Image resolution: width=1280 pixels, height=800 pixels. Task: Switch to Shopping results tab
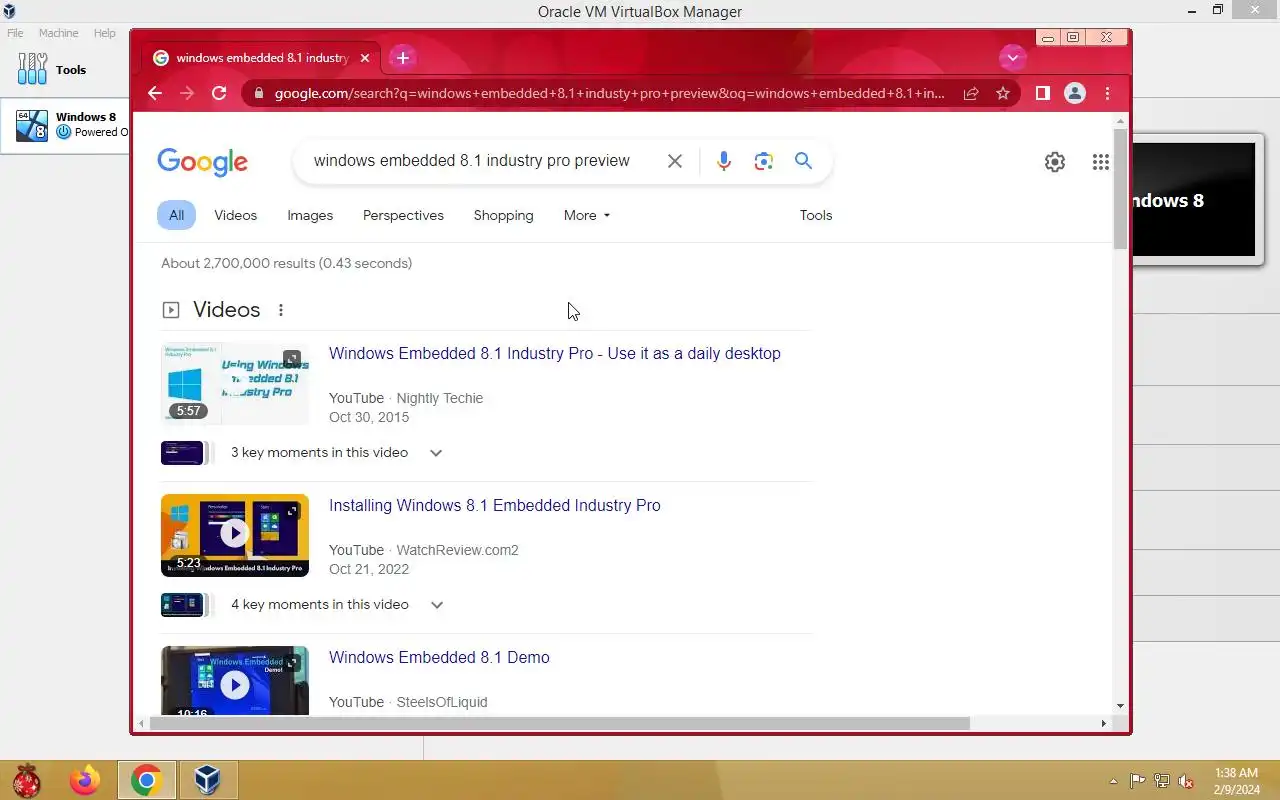503,215
